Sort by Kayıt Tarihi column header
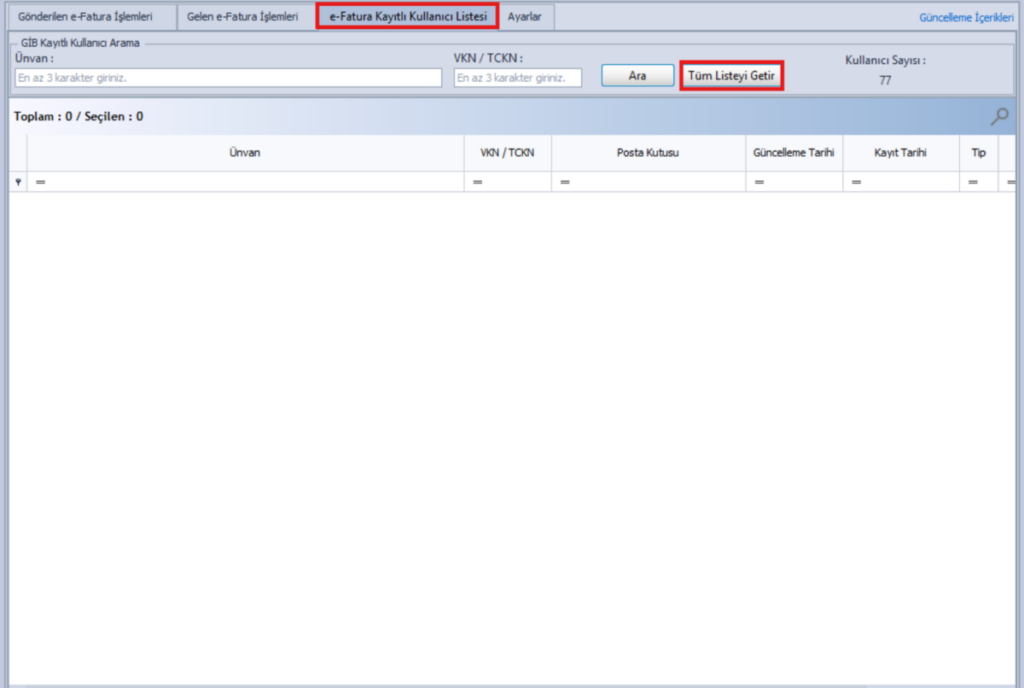Viewport: 1024px width, 688px height. pos(901,153)
